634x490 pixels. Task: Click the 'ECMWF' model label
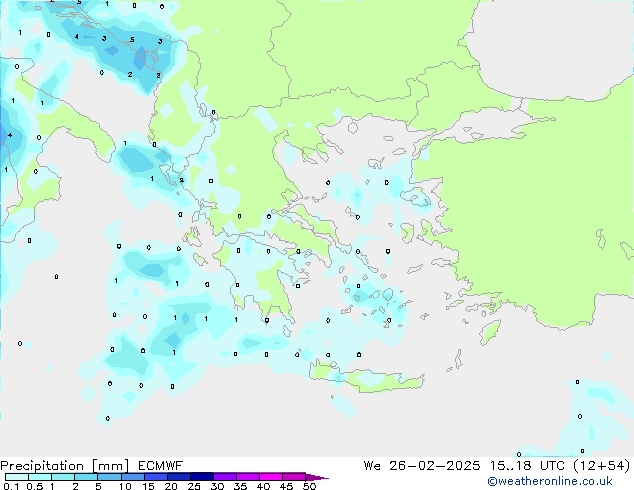click(x=161, y=466)
